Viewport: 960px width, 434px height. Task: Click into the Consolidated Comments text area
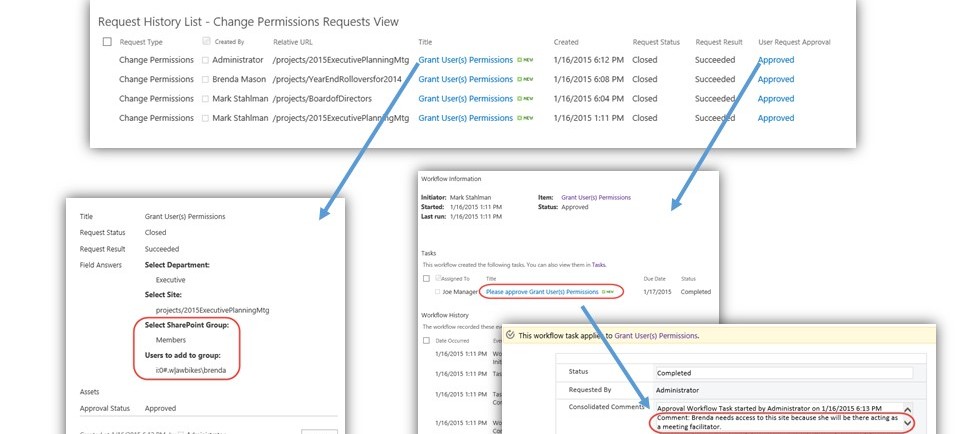pos(778,417)
